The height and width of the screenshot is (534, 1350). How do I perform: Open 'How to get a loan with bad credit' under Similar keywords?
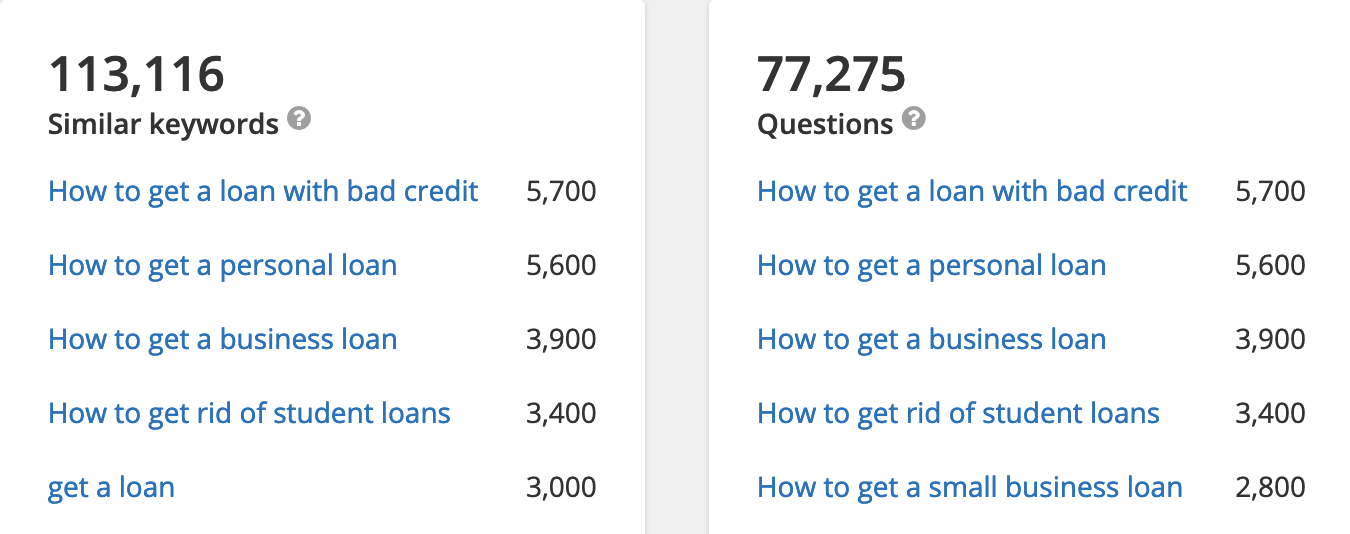[263, 191]
